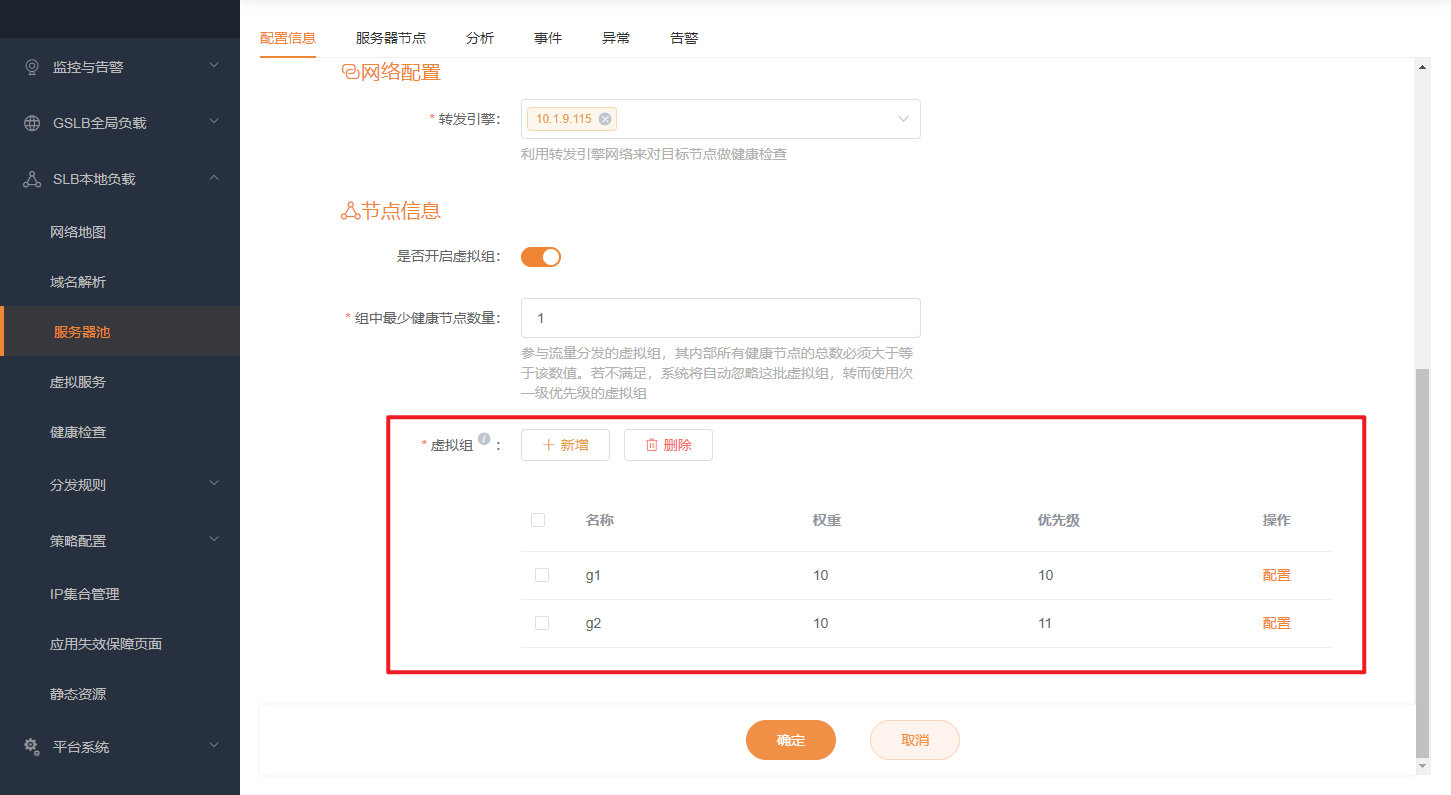Click the plus icon in the 新增 button
1451x795 pixels.
pos(548,445)
